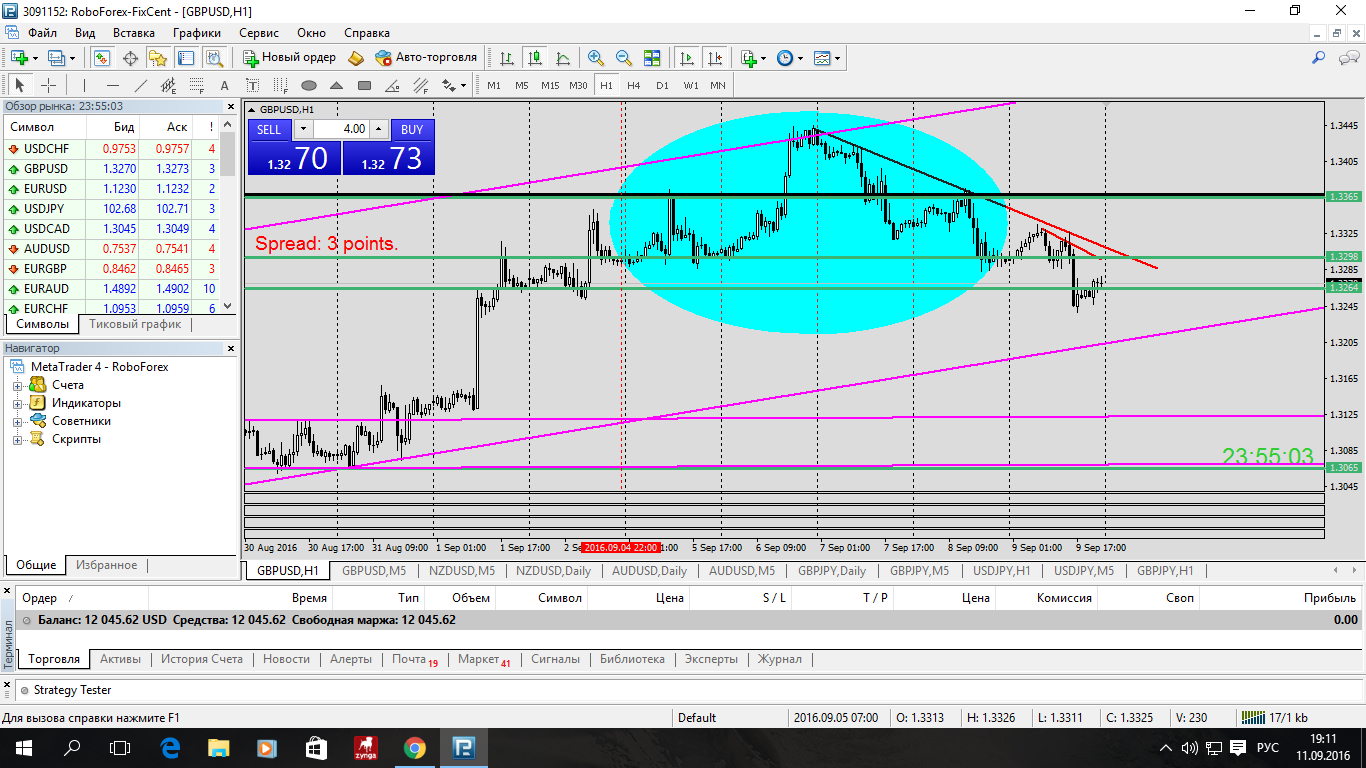Viewport: 1366px width, 768px height.
Task: Open Google Chrome from the taskbar
Action: pos(413,747)
